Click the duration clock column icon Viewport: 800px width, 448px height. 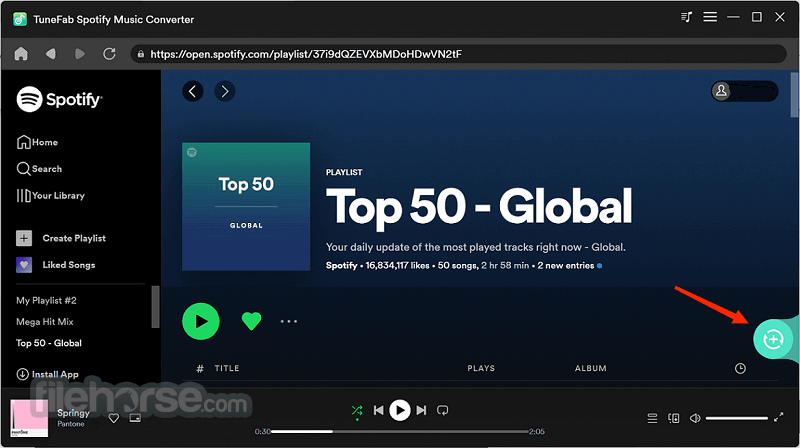740,368
